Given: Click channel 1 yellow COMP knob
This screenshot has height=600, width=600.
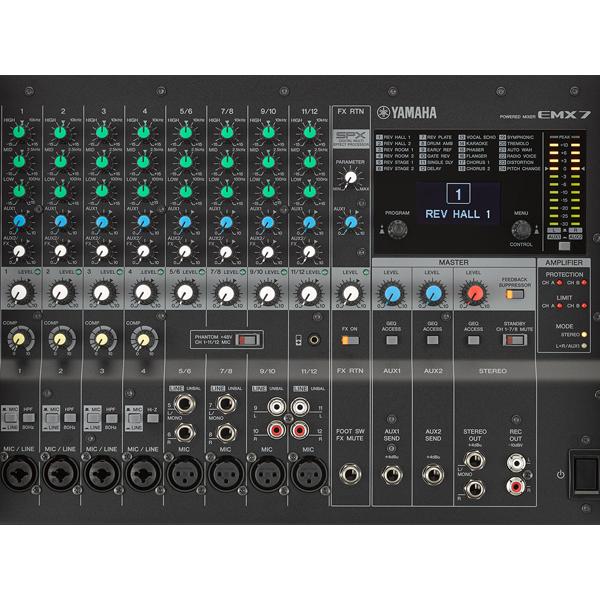Looking at the screenshot, I should [x=19, y=339].
